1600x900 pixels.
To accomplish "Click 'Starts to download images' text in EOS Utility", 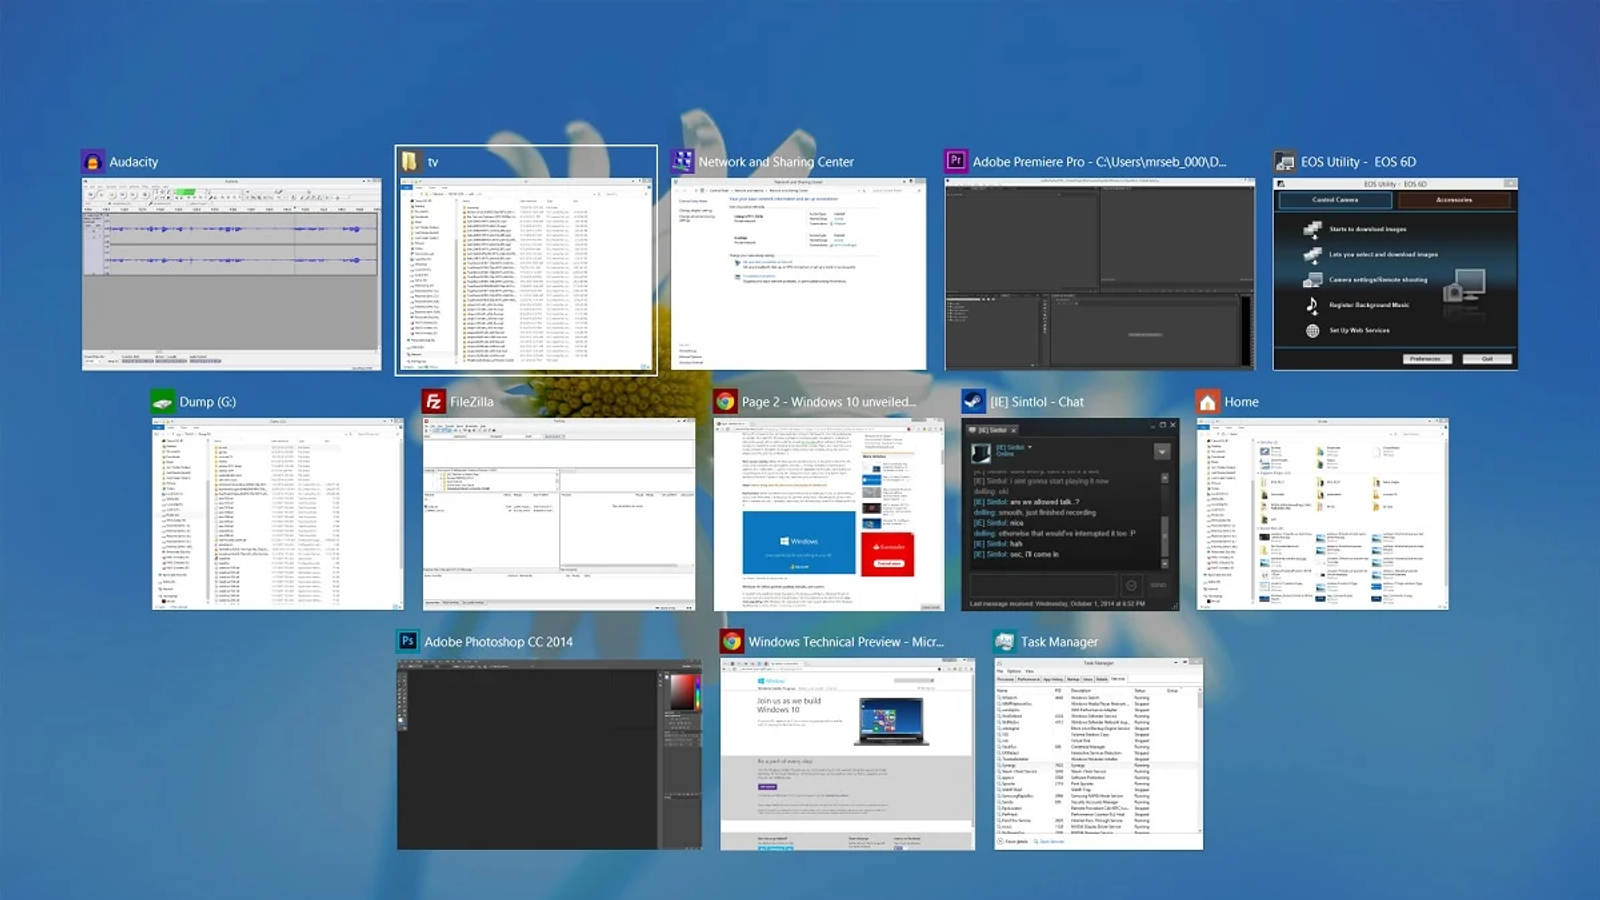I will (1370, 229).
